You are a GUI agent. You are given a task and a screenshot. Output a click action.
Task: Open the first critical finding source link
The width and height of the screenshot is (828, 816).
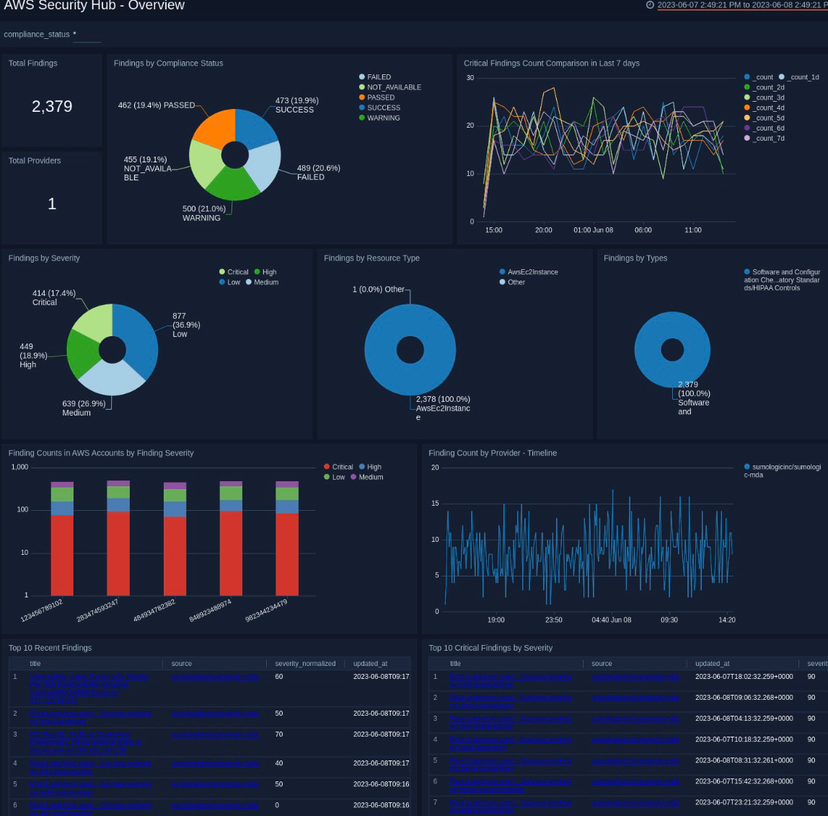tap(636, 677)
